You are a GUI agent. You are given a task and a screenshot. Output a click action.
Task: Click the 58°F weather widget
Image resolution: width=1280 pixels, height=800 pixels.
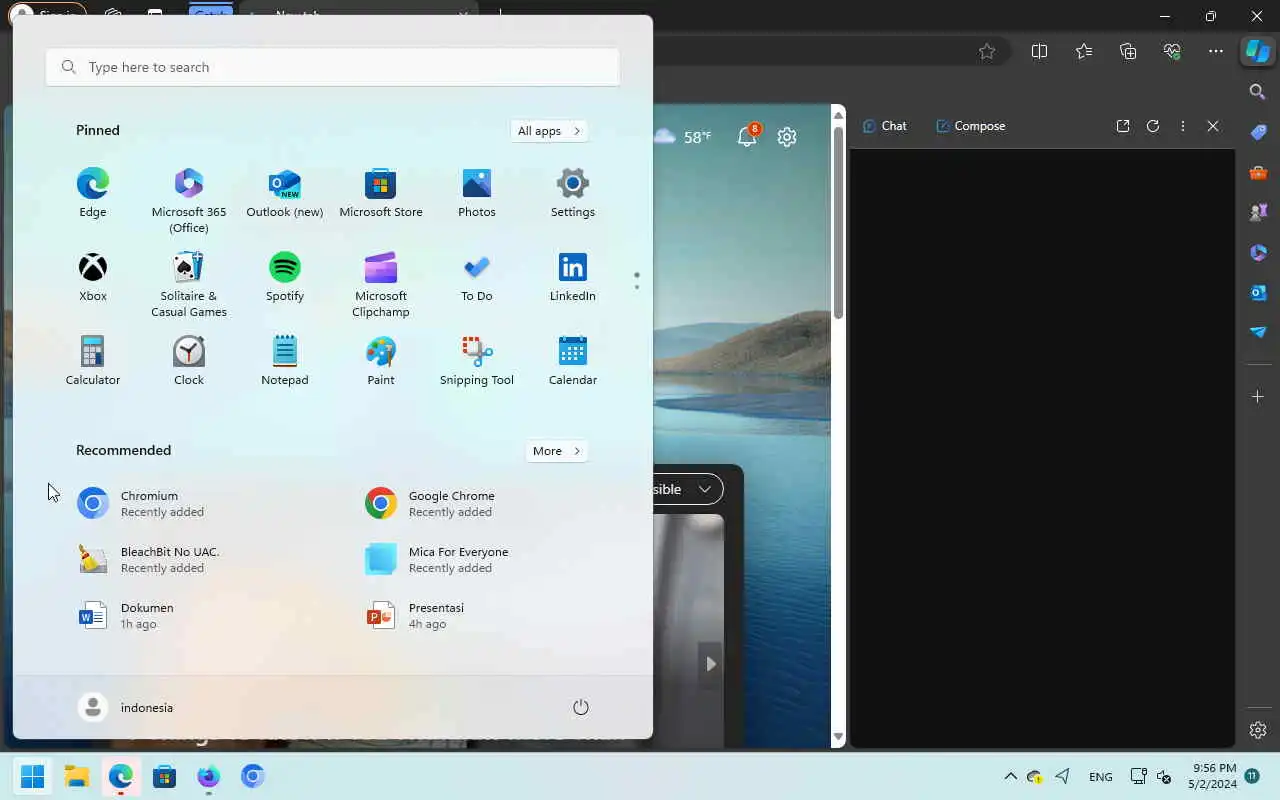[683, 137]
